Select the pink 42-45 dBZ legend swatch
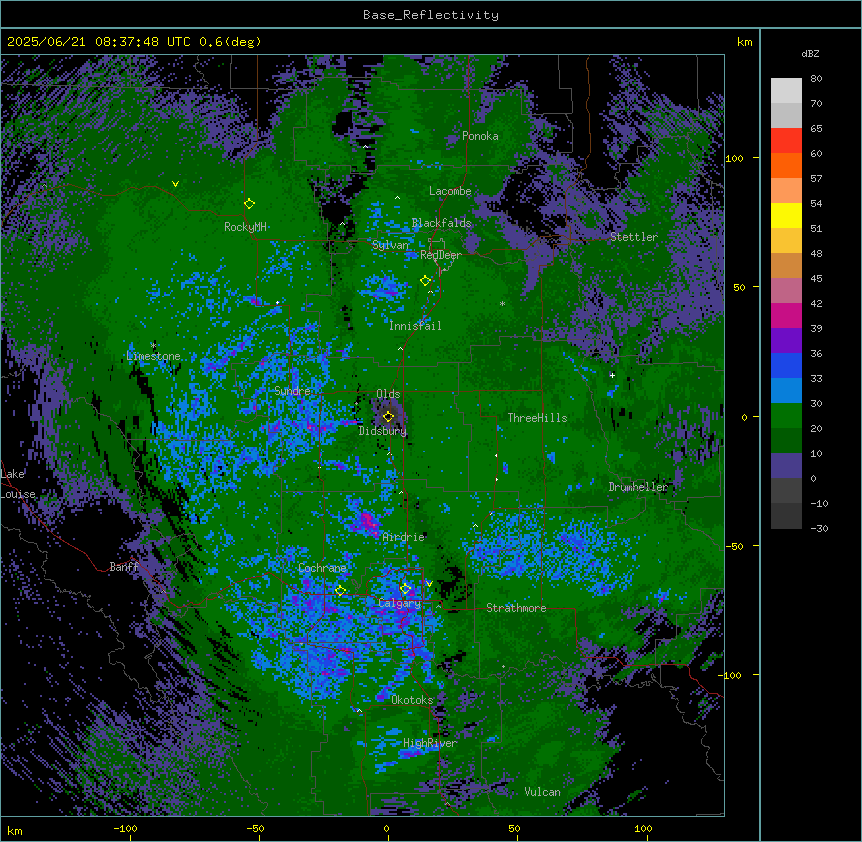This screenshot has height=842, width=862. pos(786,291)
